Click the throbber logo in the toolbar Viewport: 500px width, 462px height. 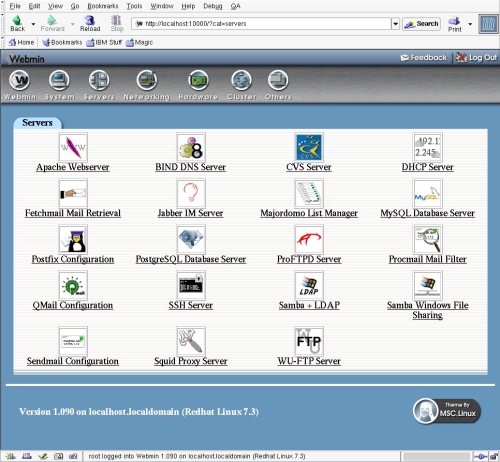(488, 24)
